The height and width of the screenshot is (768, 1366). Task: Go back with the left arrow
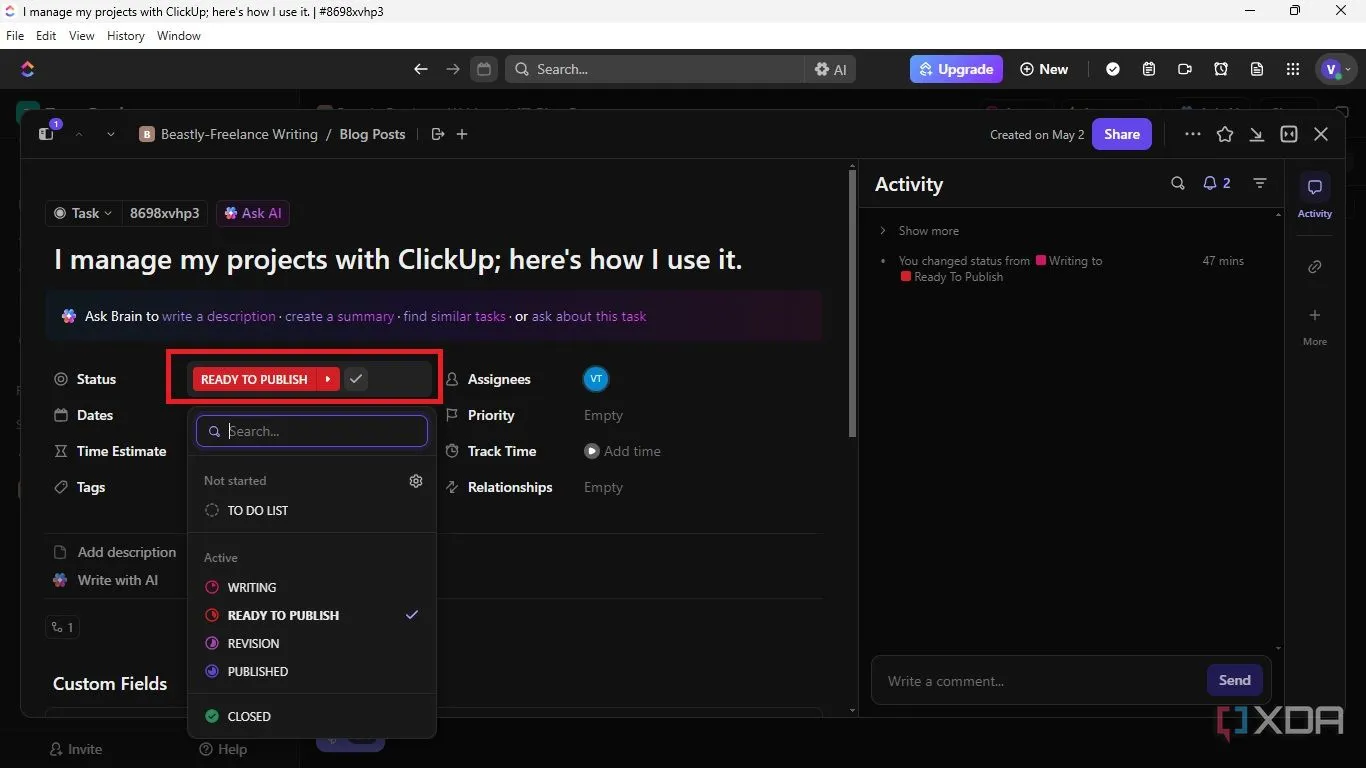pyautogui.click(x=421, y=69)
